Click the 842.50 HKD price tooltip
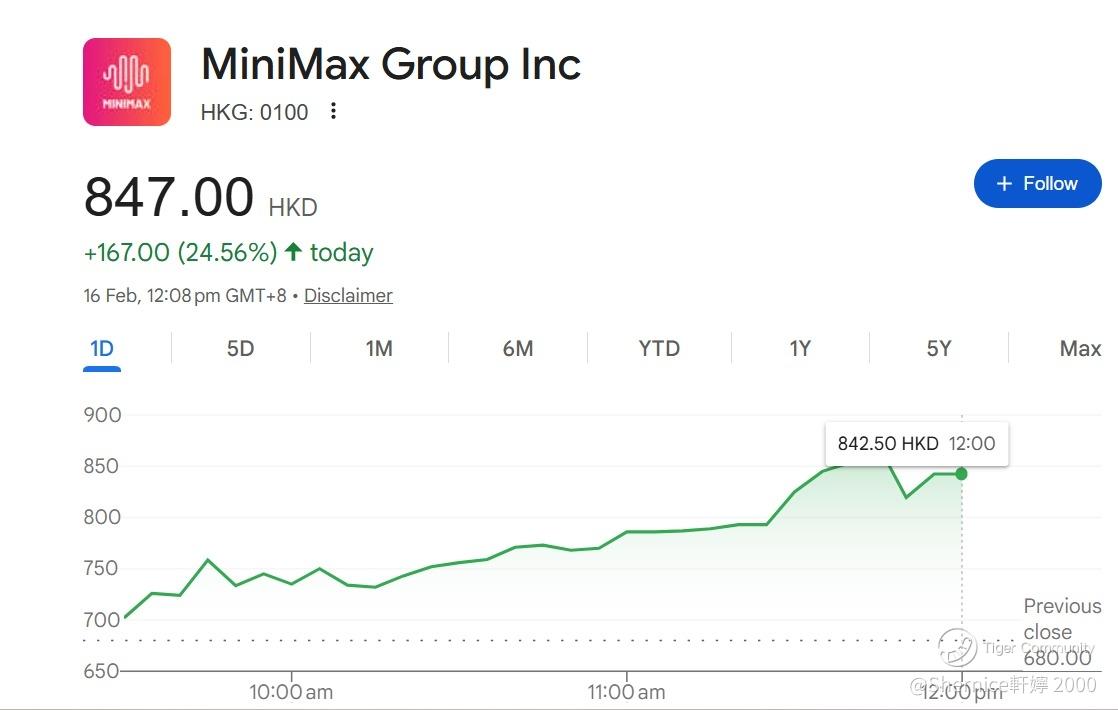 click(x=916, y=443)
